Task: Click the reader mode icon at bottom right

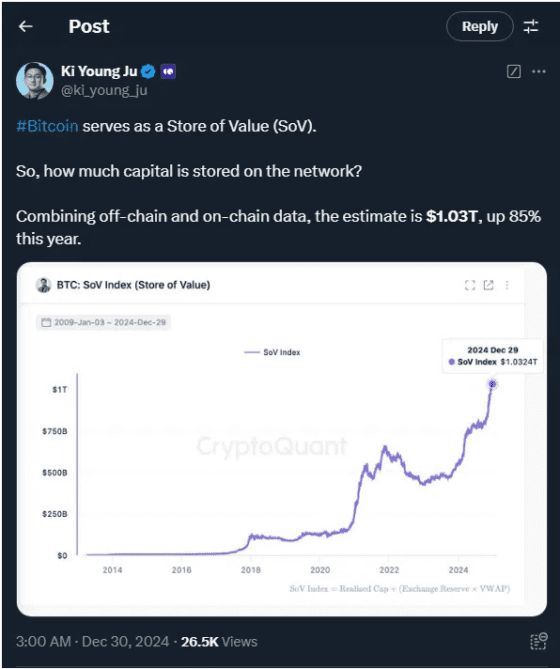Action: tap(538, 641)
